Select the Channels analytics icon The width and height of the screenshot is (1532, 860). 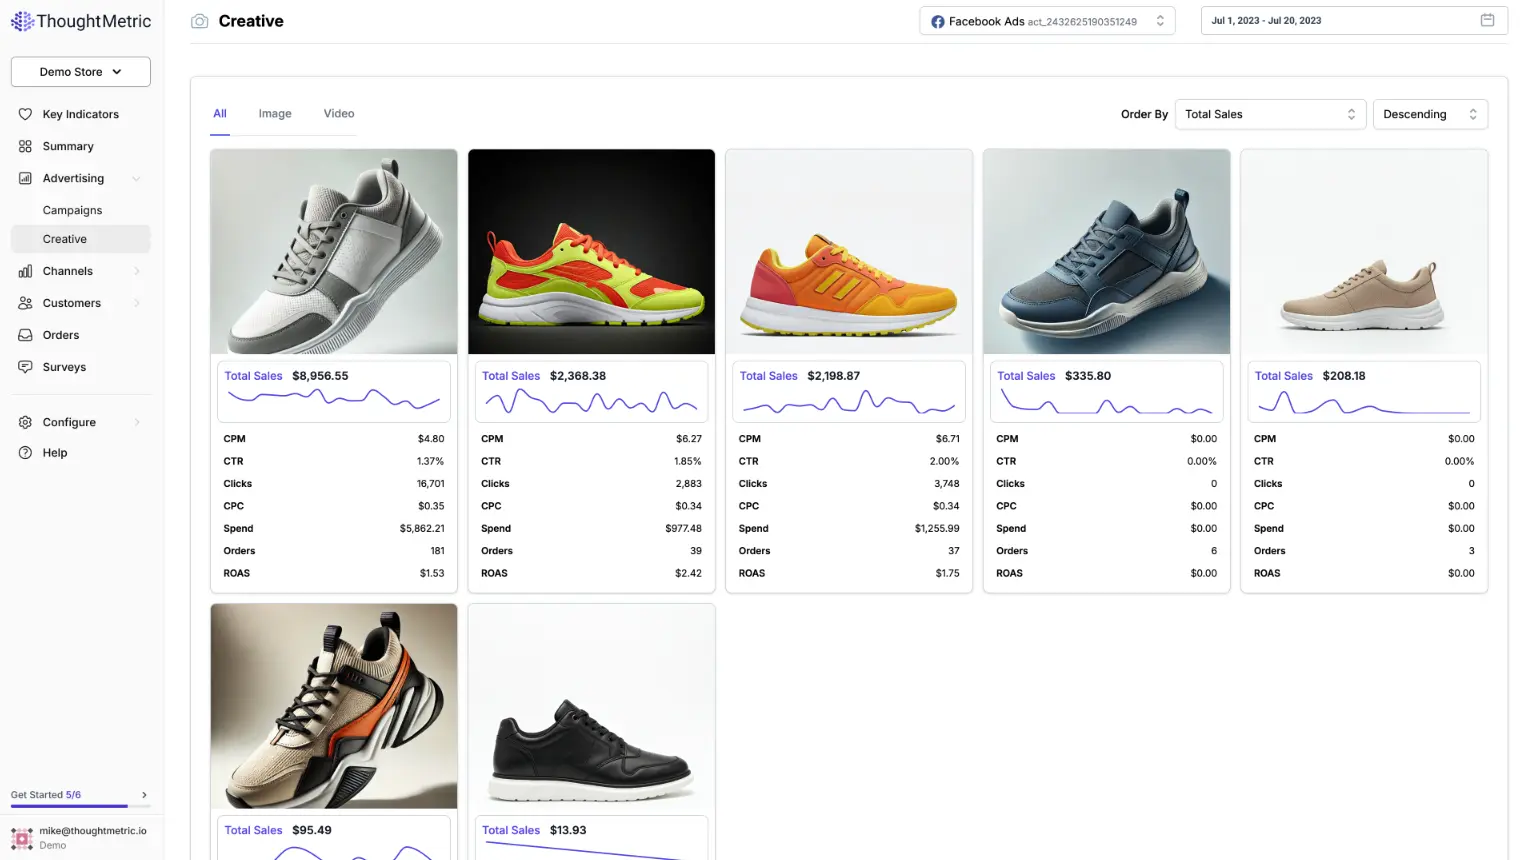tap(26, 271)
